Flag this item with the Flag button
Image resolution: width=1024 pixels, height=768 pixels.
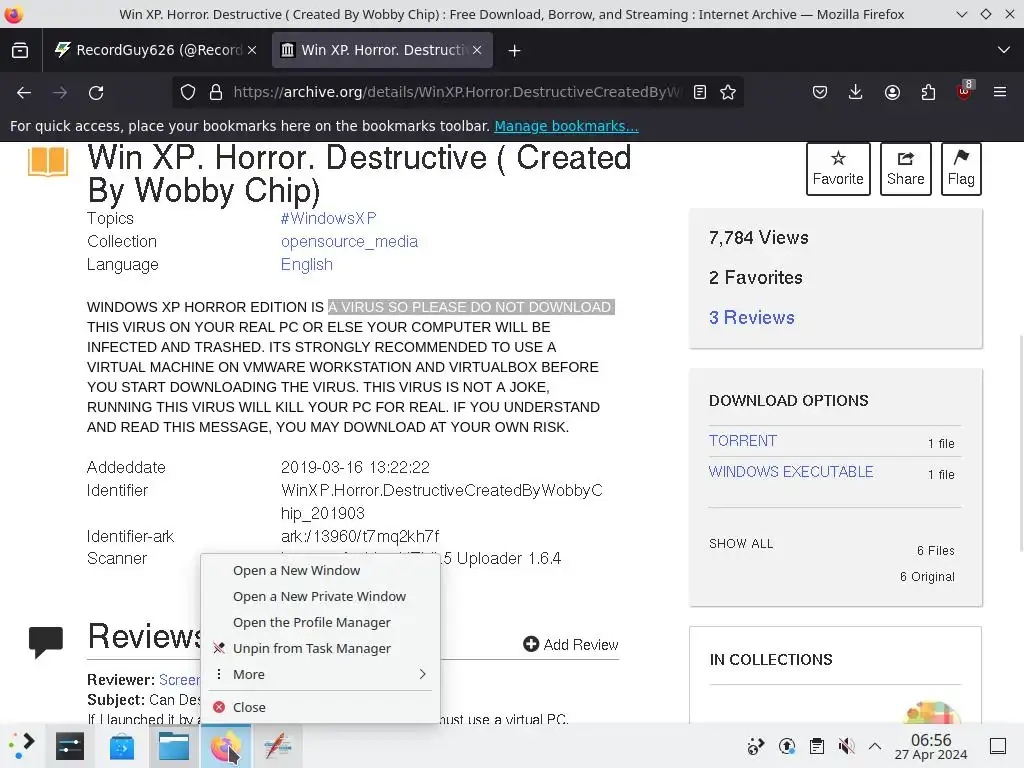click(961, 169)
